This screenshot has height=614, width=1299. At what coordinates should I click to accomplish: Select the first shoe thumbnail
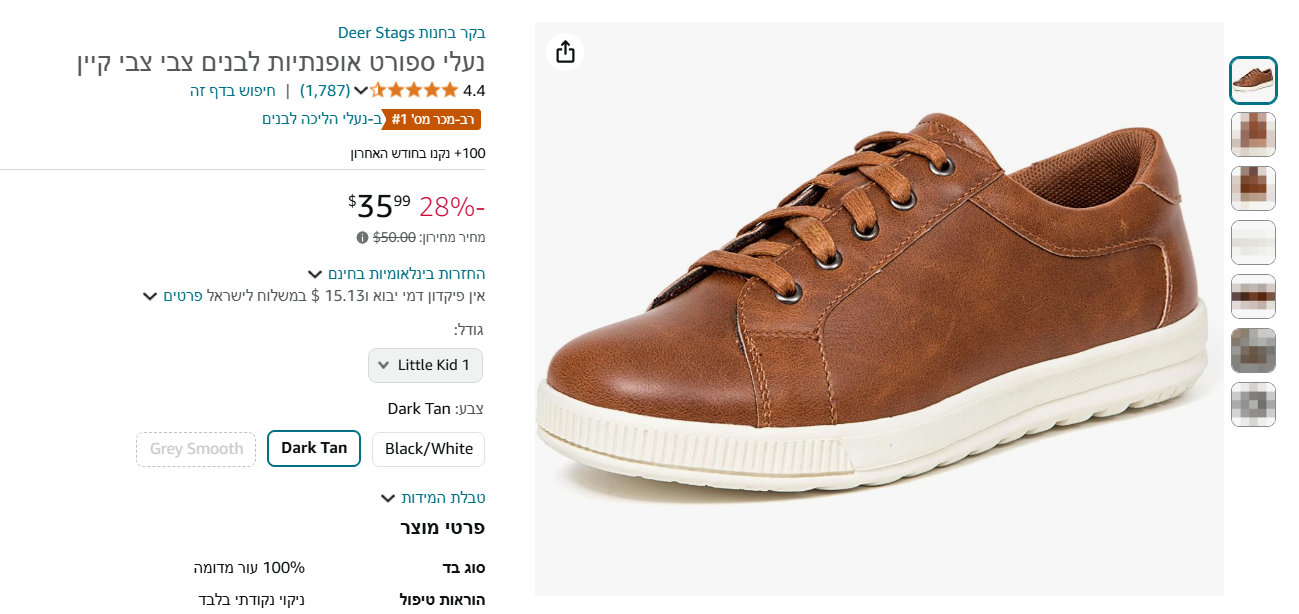[1253, 80]
